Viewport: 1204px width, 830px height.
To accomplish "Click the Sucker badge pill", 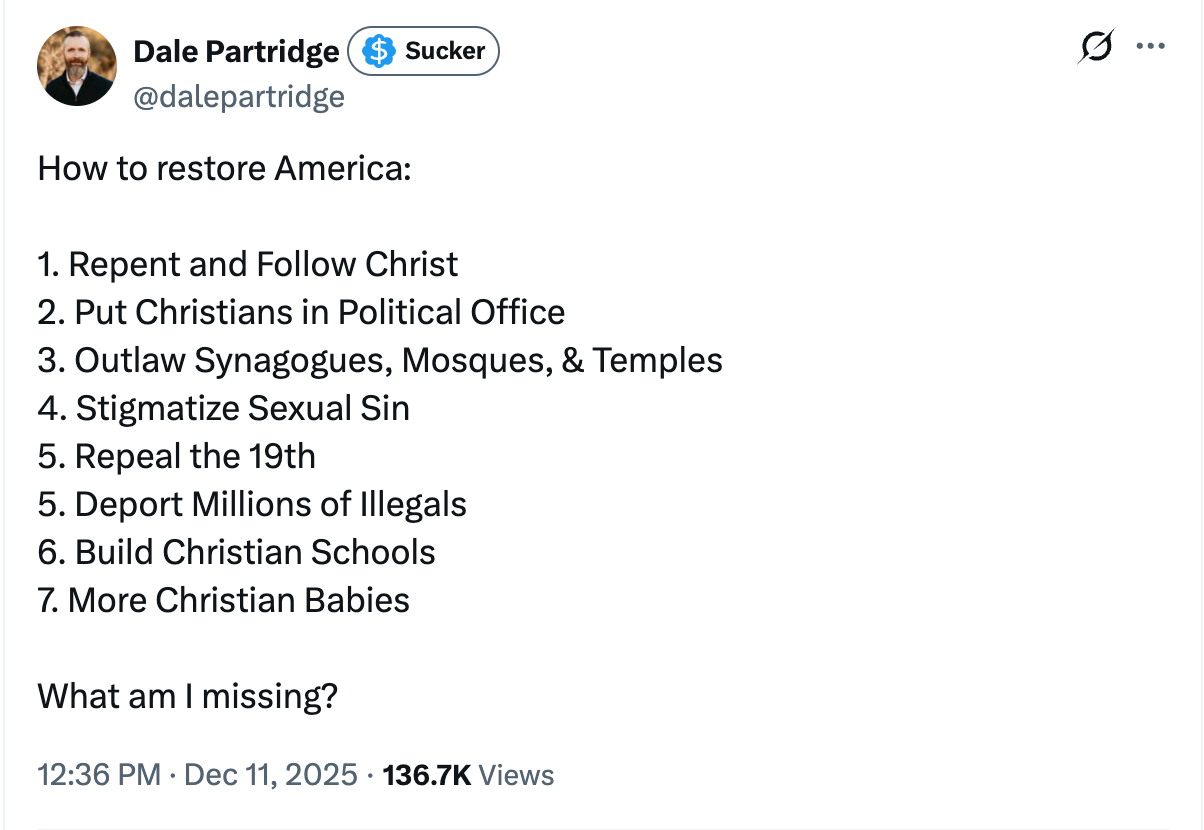I will click(x=423, y=50).
